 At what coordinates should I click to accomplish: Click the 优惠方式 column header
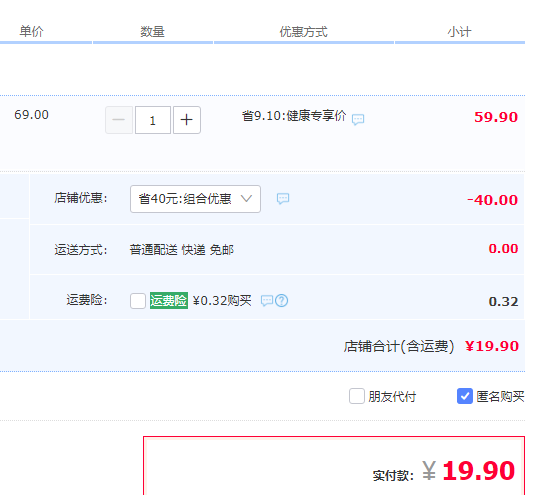click(304, 32)
